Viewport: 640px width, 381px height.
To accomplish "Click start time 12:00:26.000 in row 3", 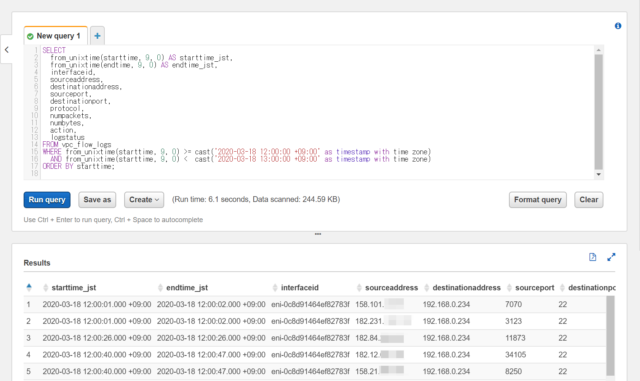I will click(97, 338).
